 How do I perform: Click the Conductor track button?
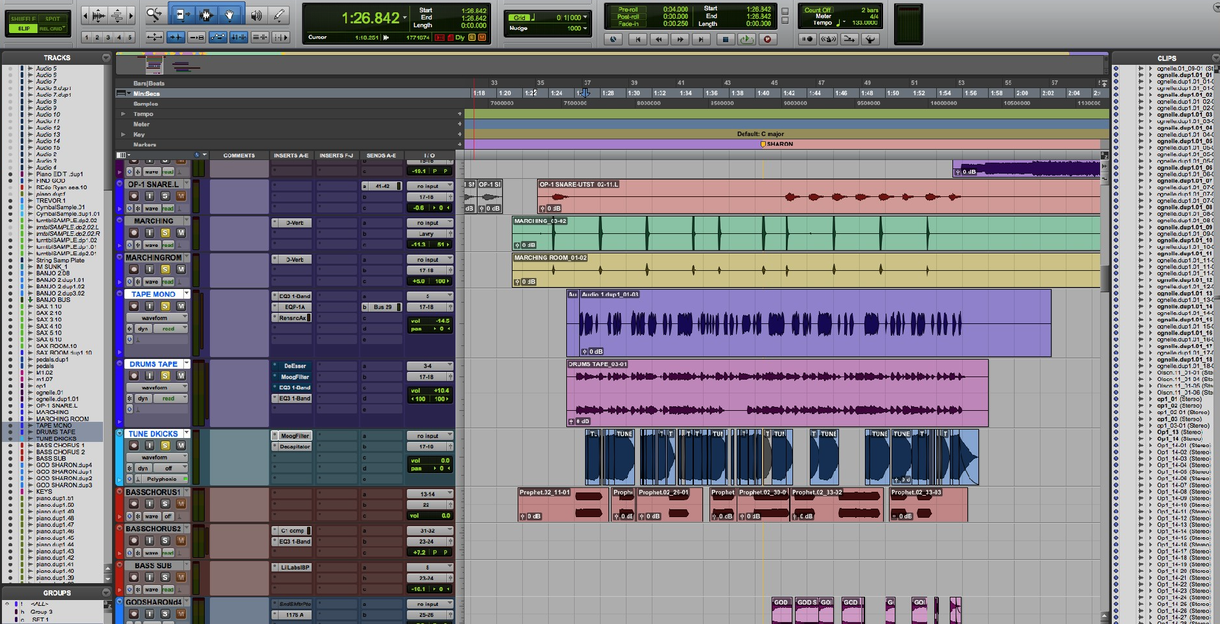tap(870, 39)
